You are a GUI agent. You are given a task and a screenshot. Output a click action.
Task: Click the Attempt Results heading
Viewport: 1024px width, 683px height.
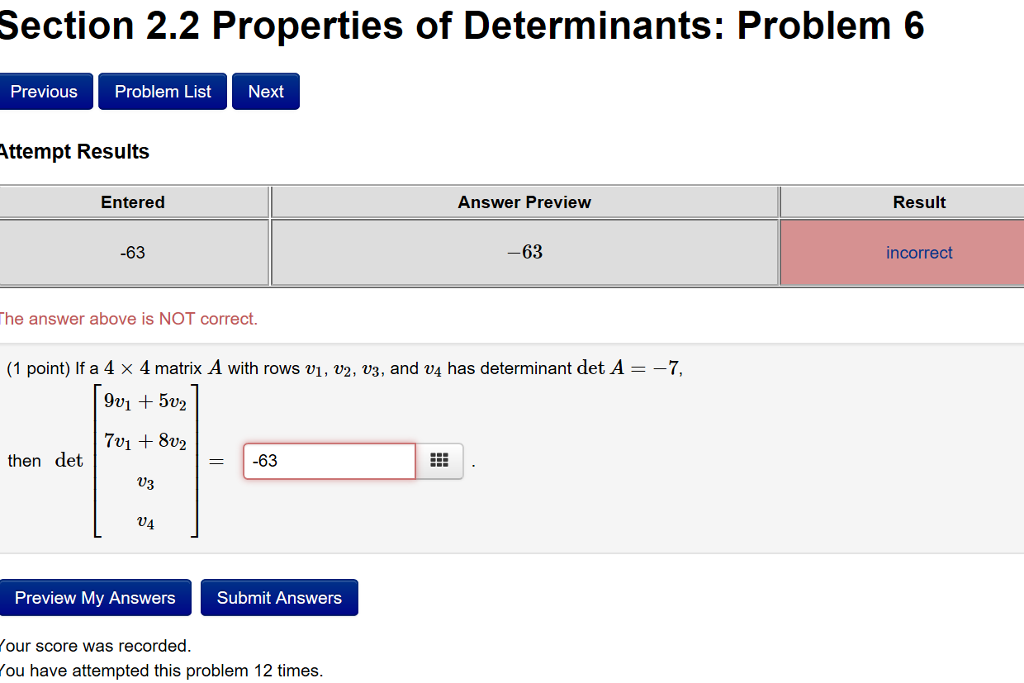[74, 151]
